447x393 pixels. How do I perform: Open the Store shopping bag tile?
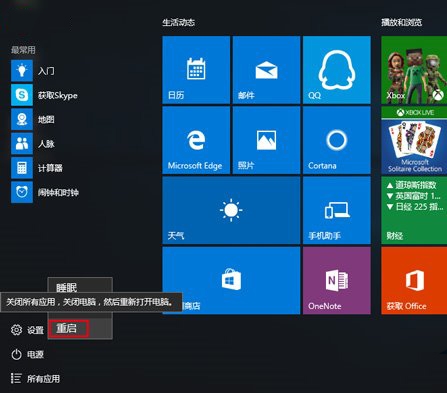click(x=231, y=281)
